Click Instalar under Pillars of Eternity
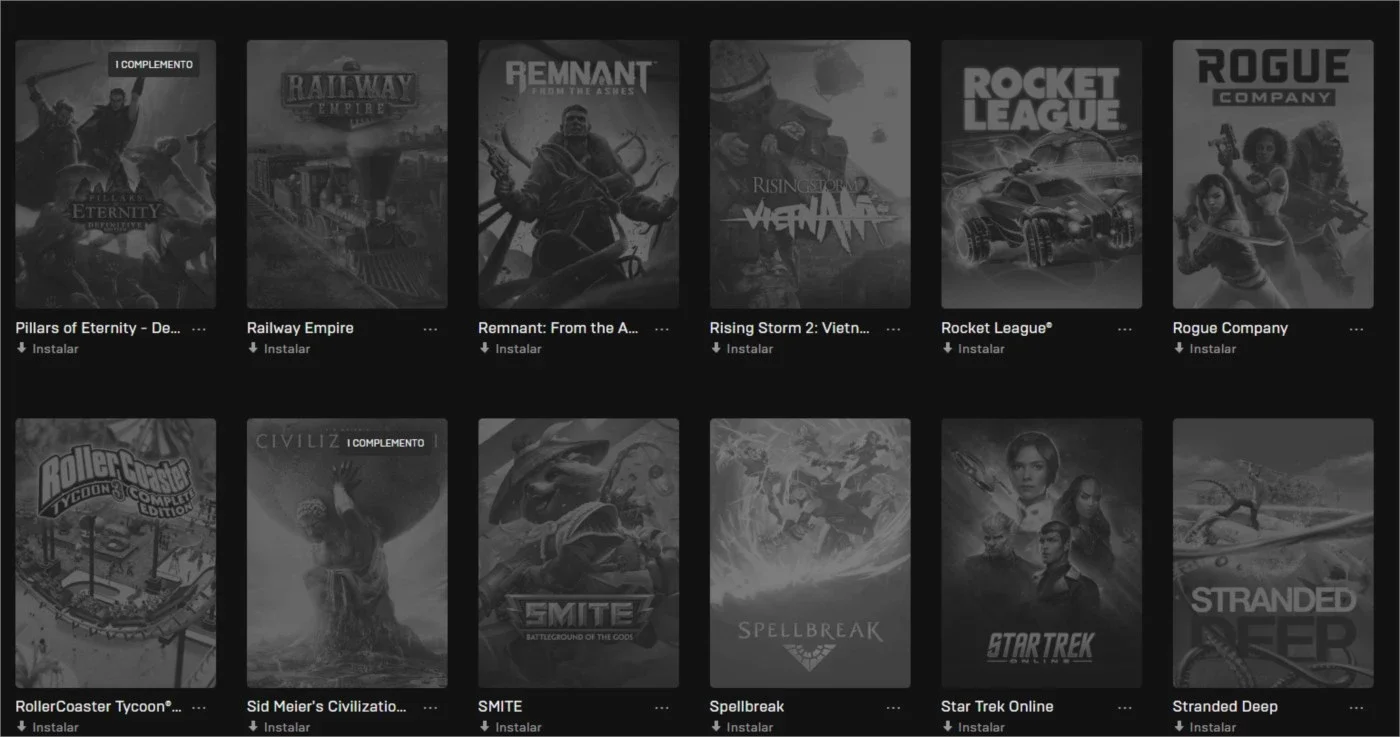Screen dimensions: 1400x737 click(47, 349)
